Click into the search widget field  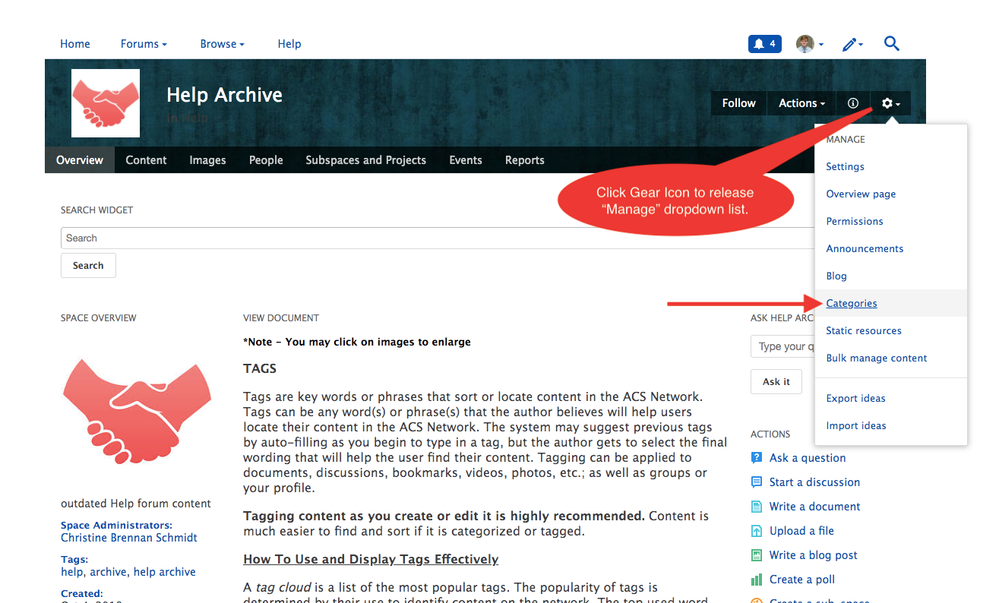pyautogui.click(x=440, y=238)
